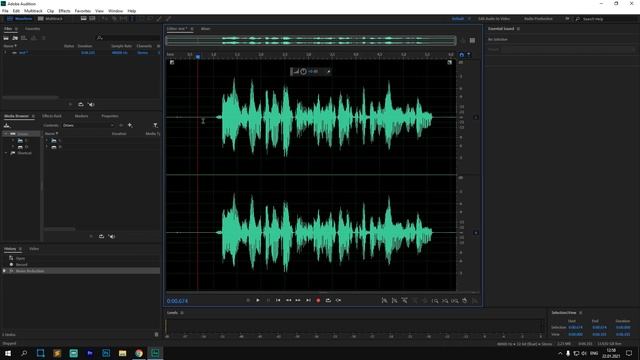
Task: Click the filter funnel icon in Media Browser
Action: [x=156, y=125]
